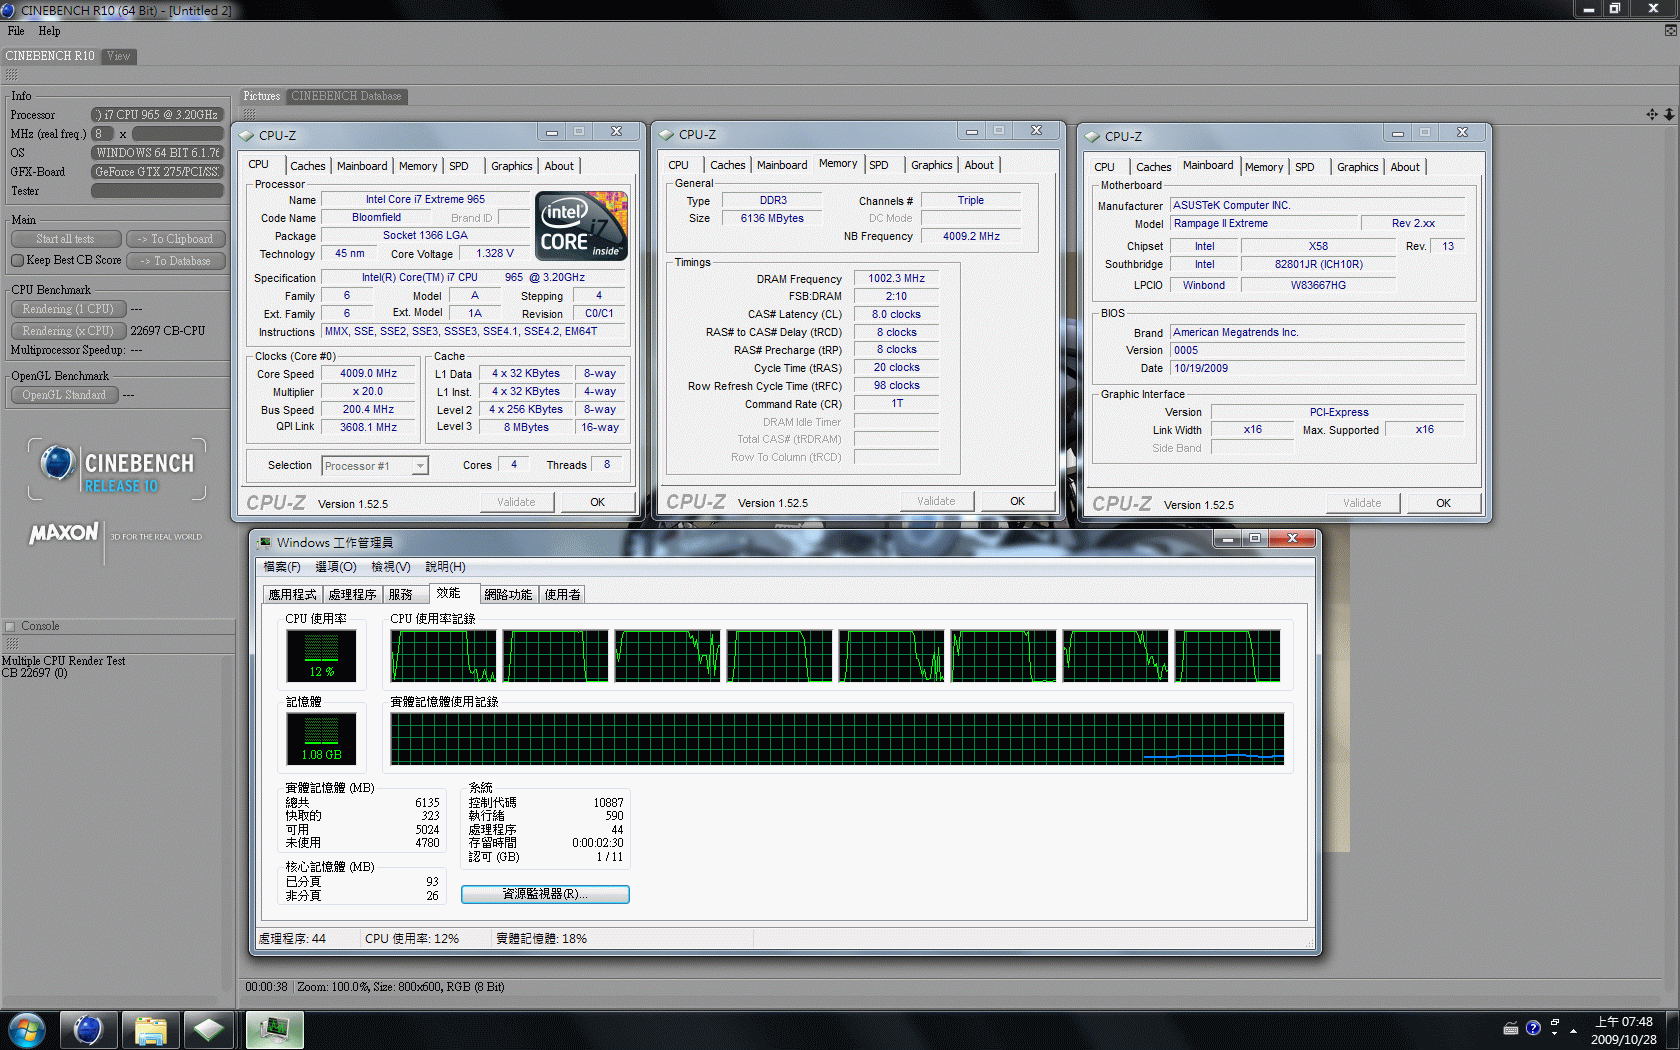Screen dimensions: 1680x1050
Task: Click the Cinebench title bar app icon
Action: [8, 10]
